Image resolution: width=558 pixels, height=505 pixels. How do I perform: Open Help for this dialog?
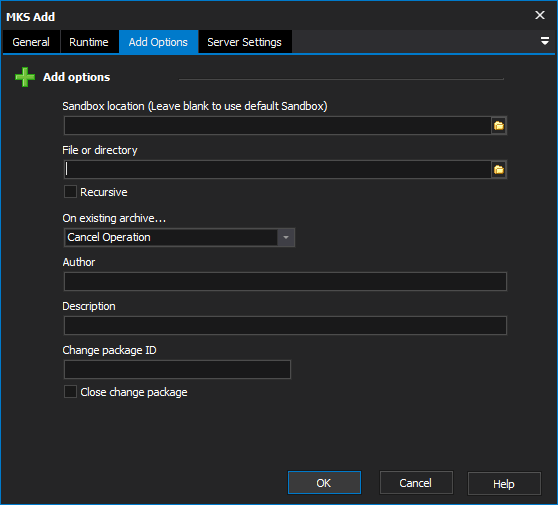(504, 483)
